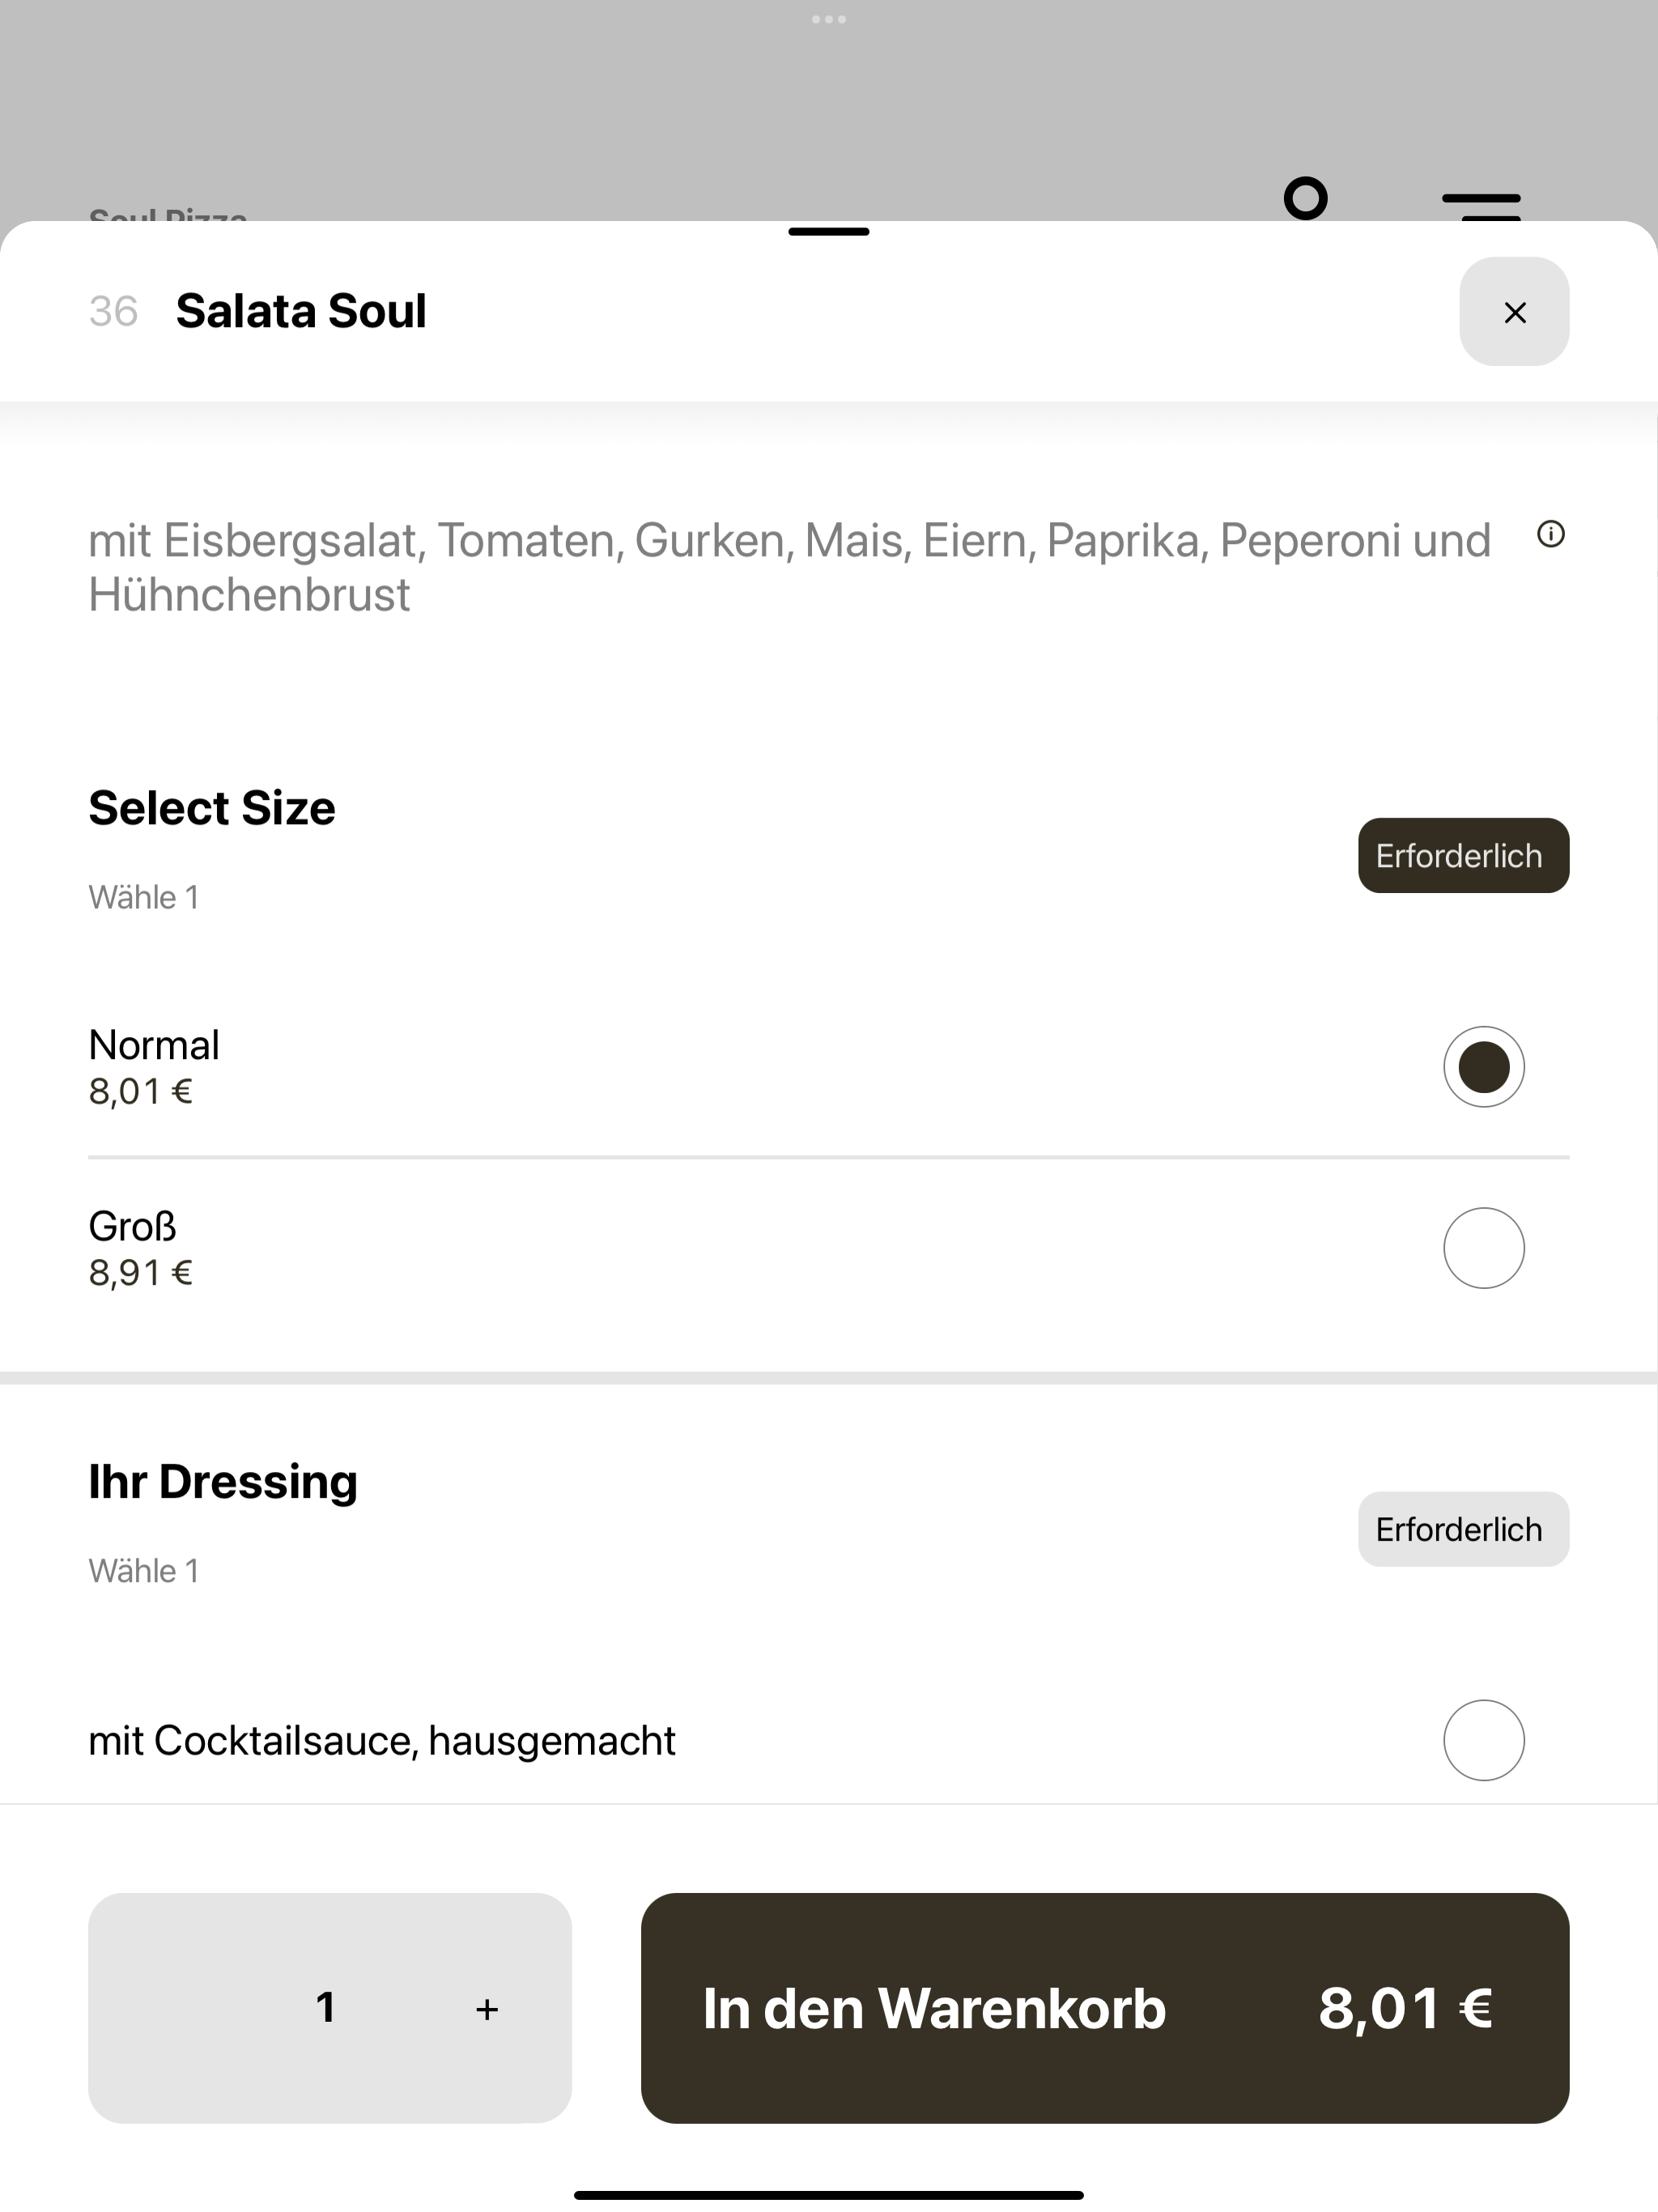Click the Select Size heading
Viewport: 1658px width, 2212px height.
pyautogui.click(x=212, y=808)
